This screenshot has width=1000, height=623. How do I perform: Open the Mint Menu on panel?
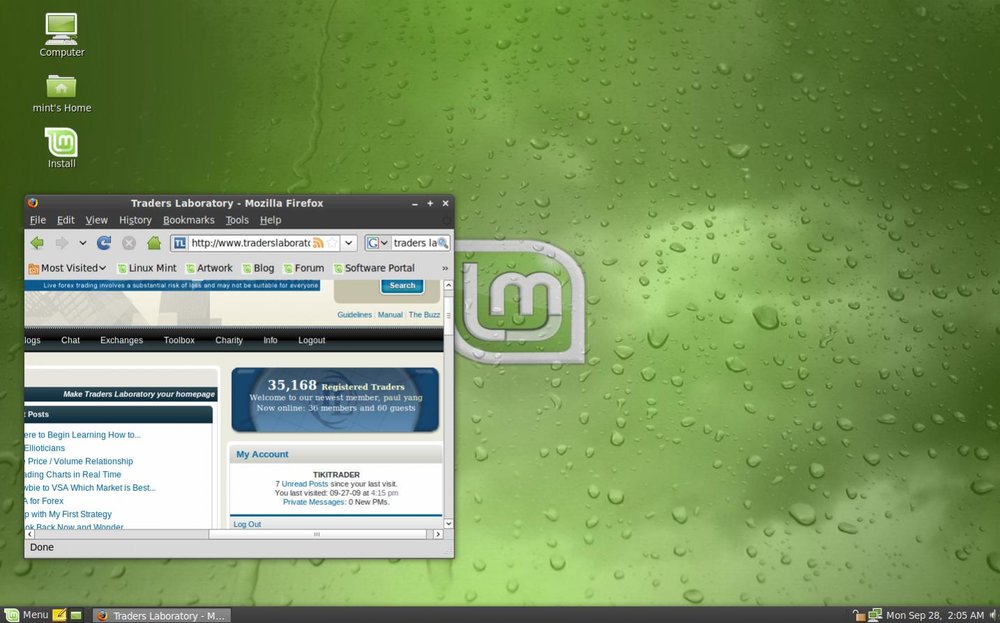(x=26, y=615)
